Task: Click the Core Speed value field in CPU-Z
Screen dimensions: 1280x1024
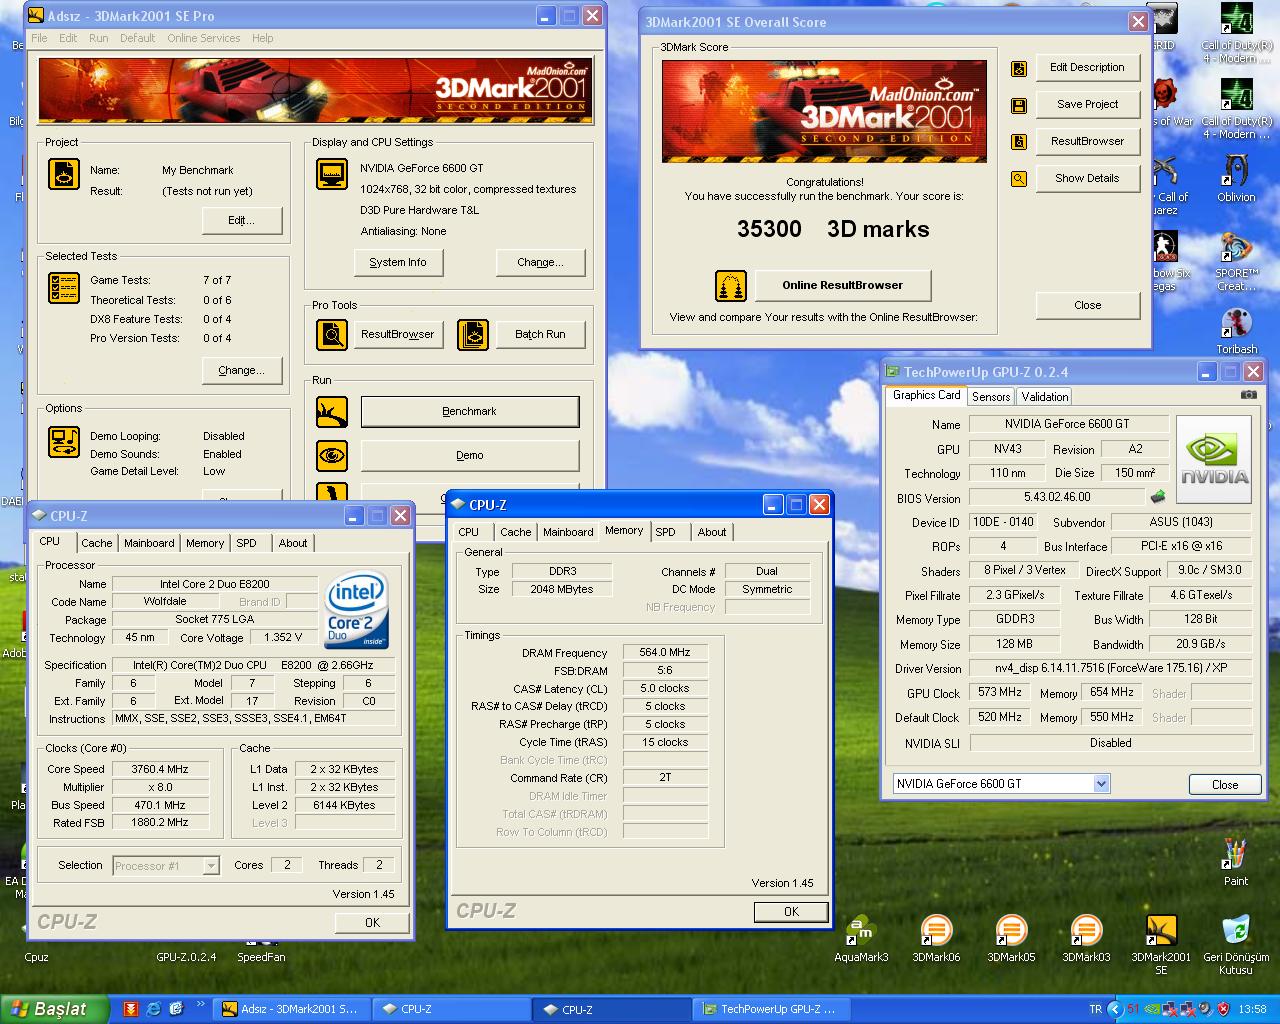Action: 160,769
